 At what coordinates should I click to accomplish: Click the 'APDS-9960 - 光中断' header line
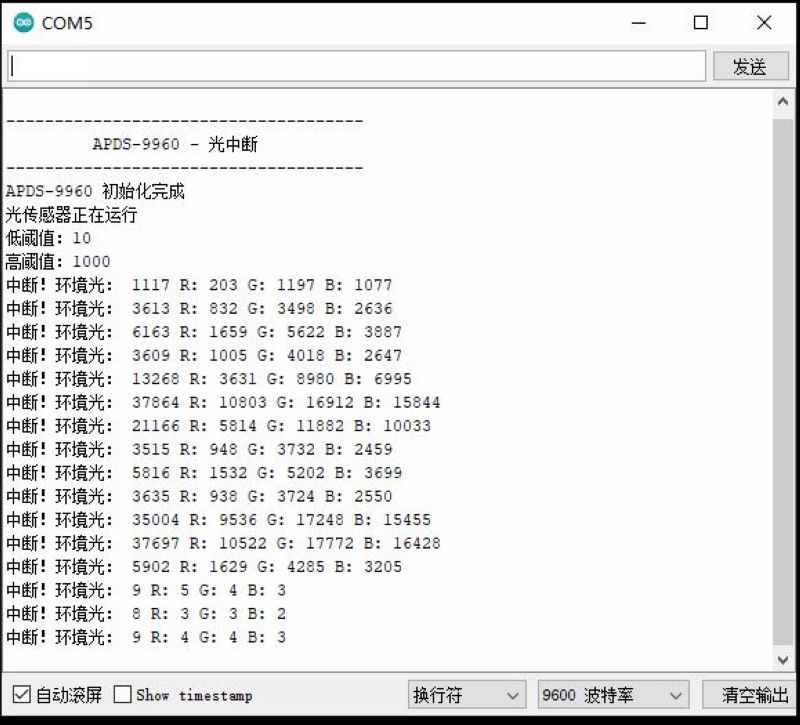tap(175, 144)
